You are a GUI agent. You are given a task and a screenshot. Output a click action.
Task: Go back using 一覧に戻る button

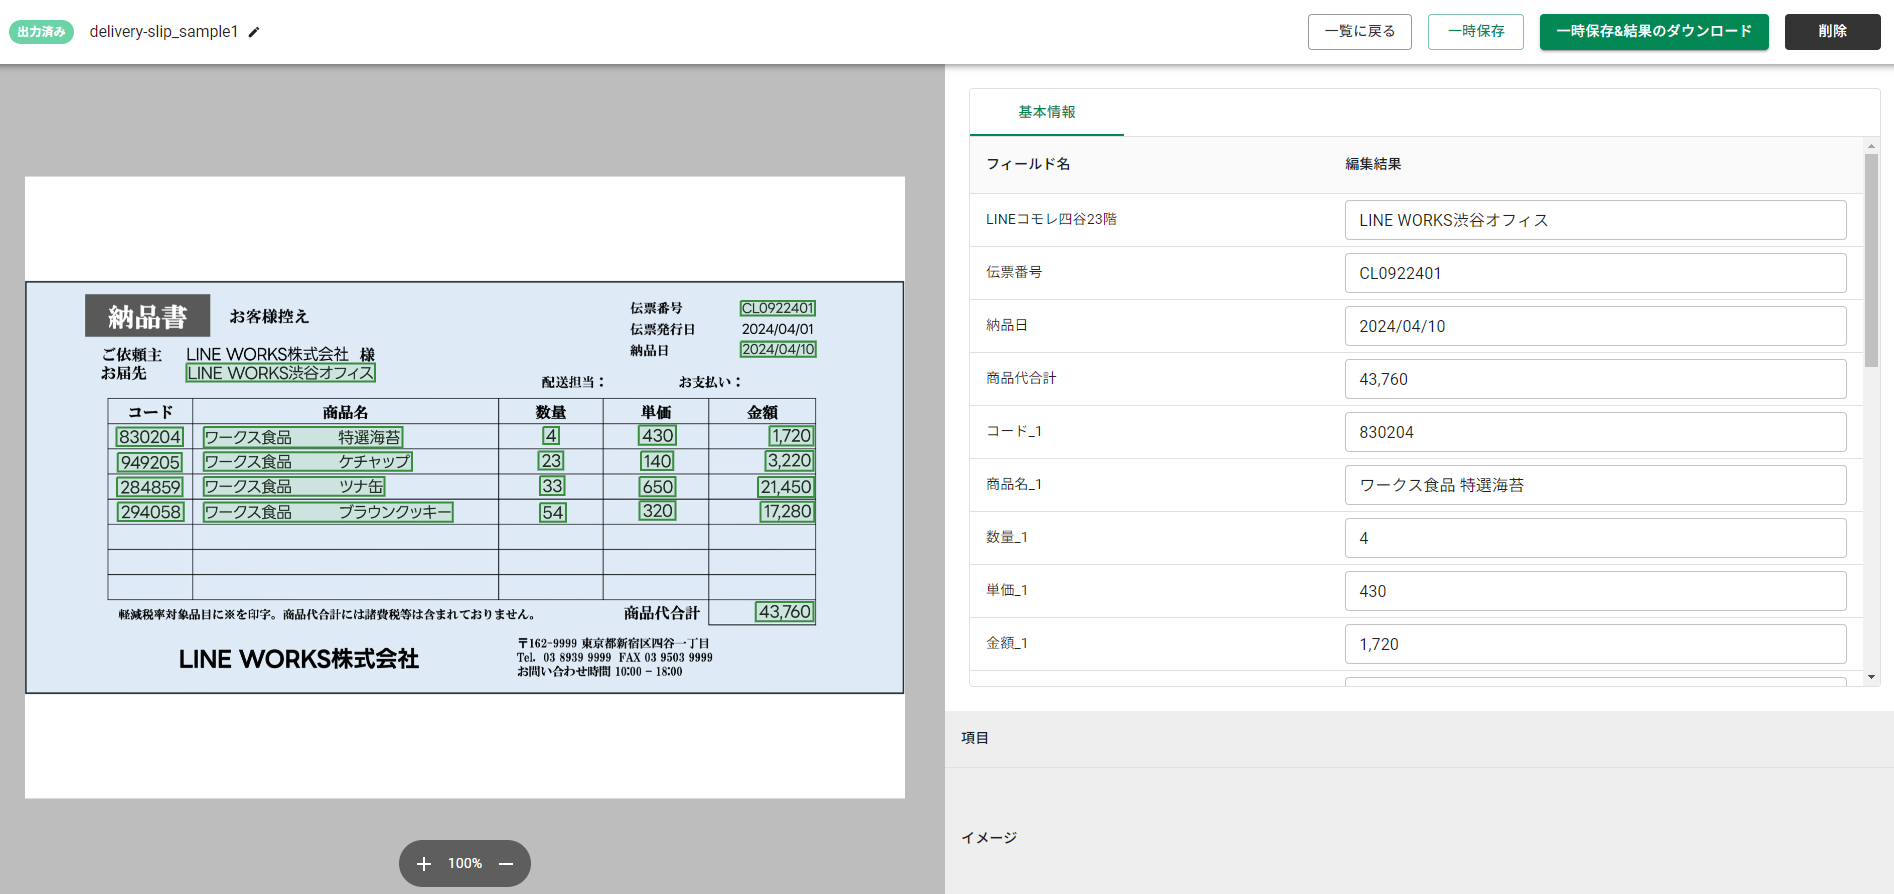tap(1360, 32)
